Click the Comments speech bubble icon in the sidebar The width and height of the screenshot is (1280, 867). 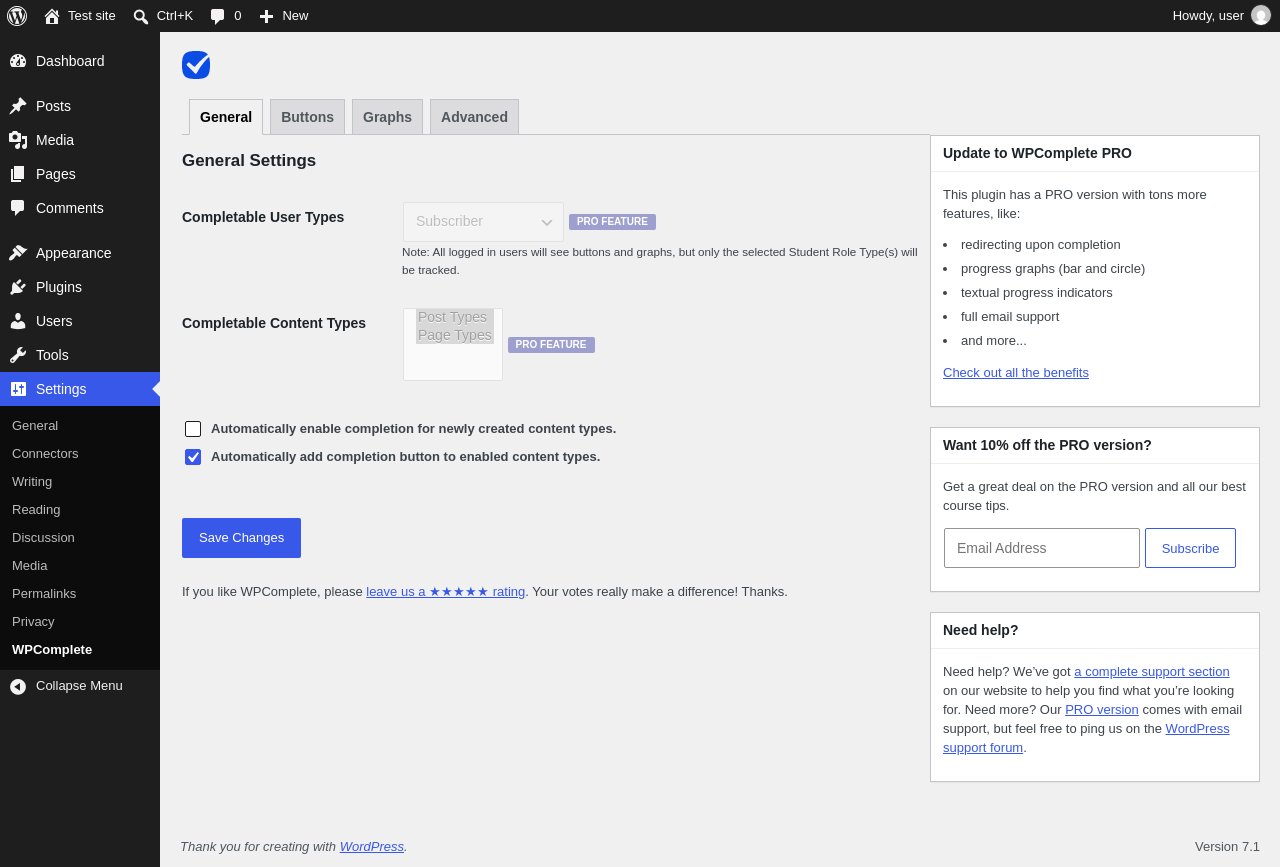pyautogui.click(x=18, y=208)
